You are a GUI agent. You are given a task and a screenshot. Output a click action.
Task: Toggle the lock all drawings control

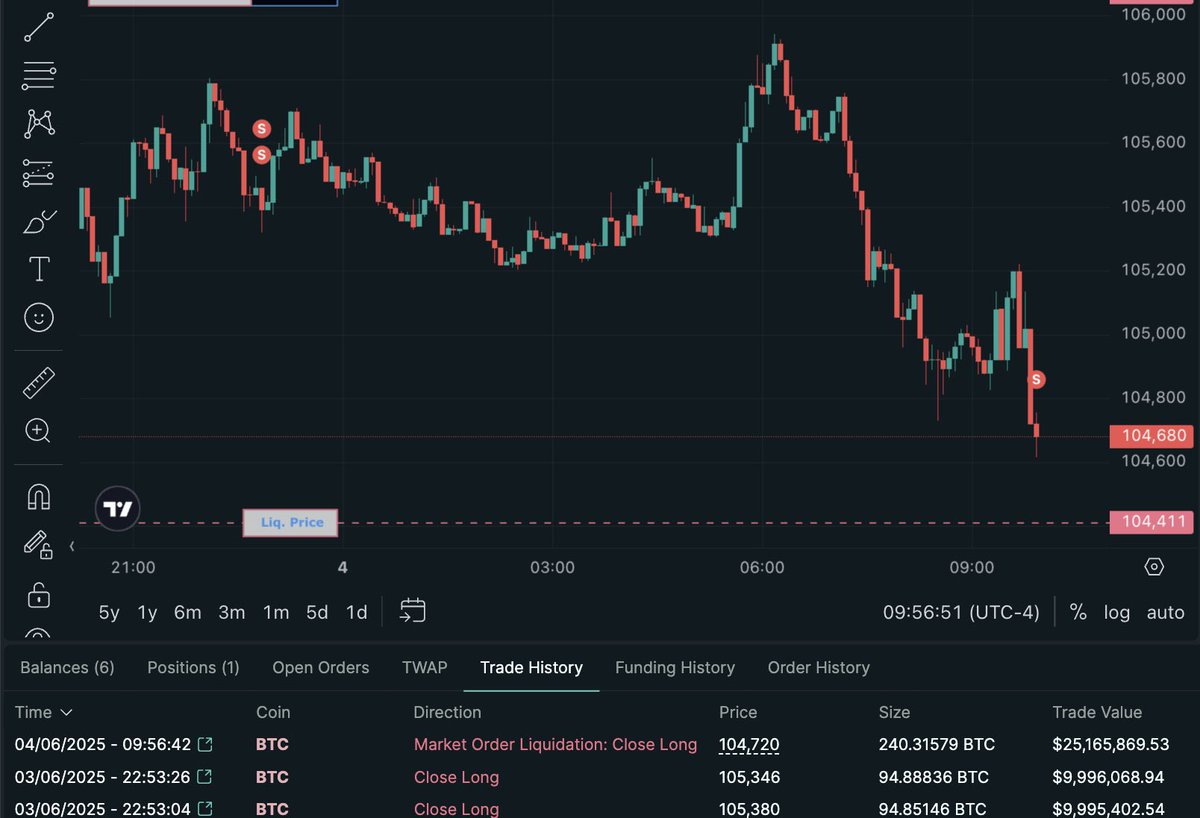38,595
